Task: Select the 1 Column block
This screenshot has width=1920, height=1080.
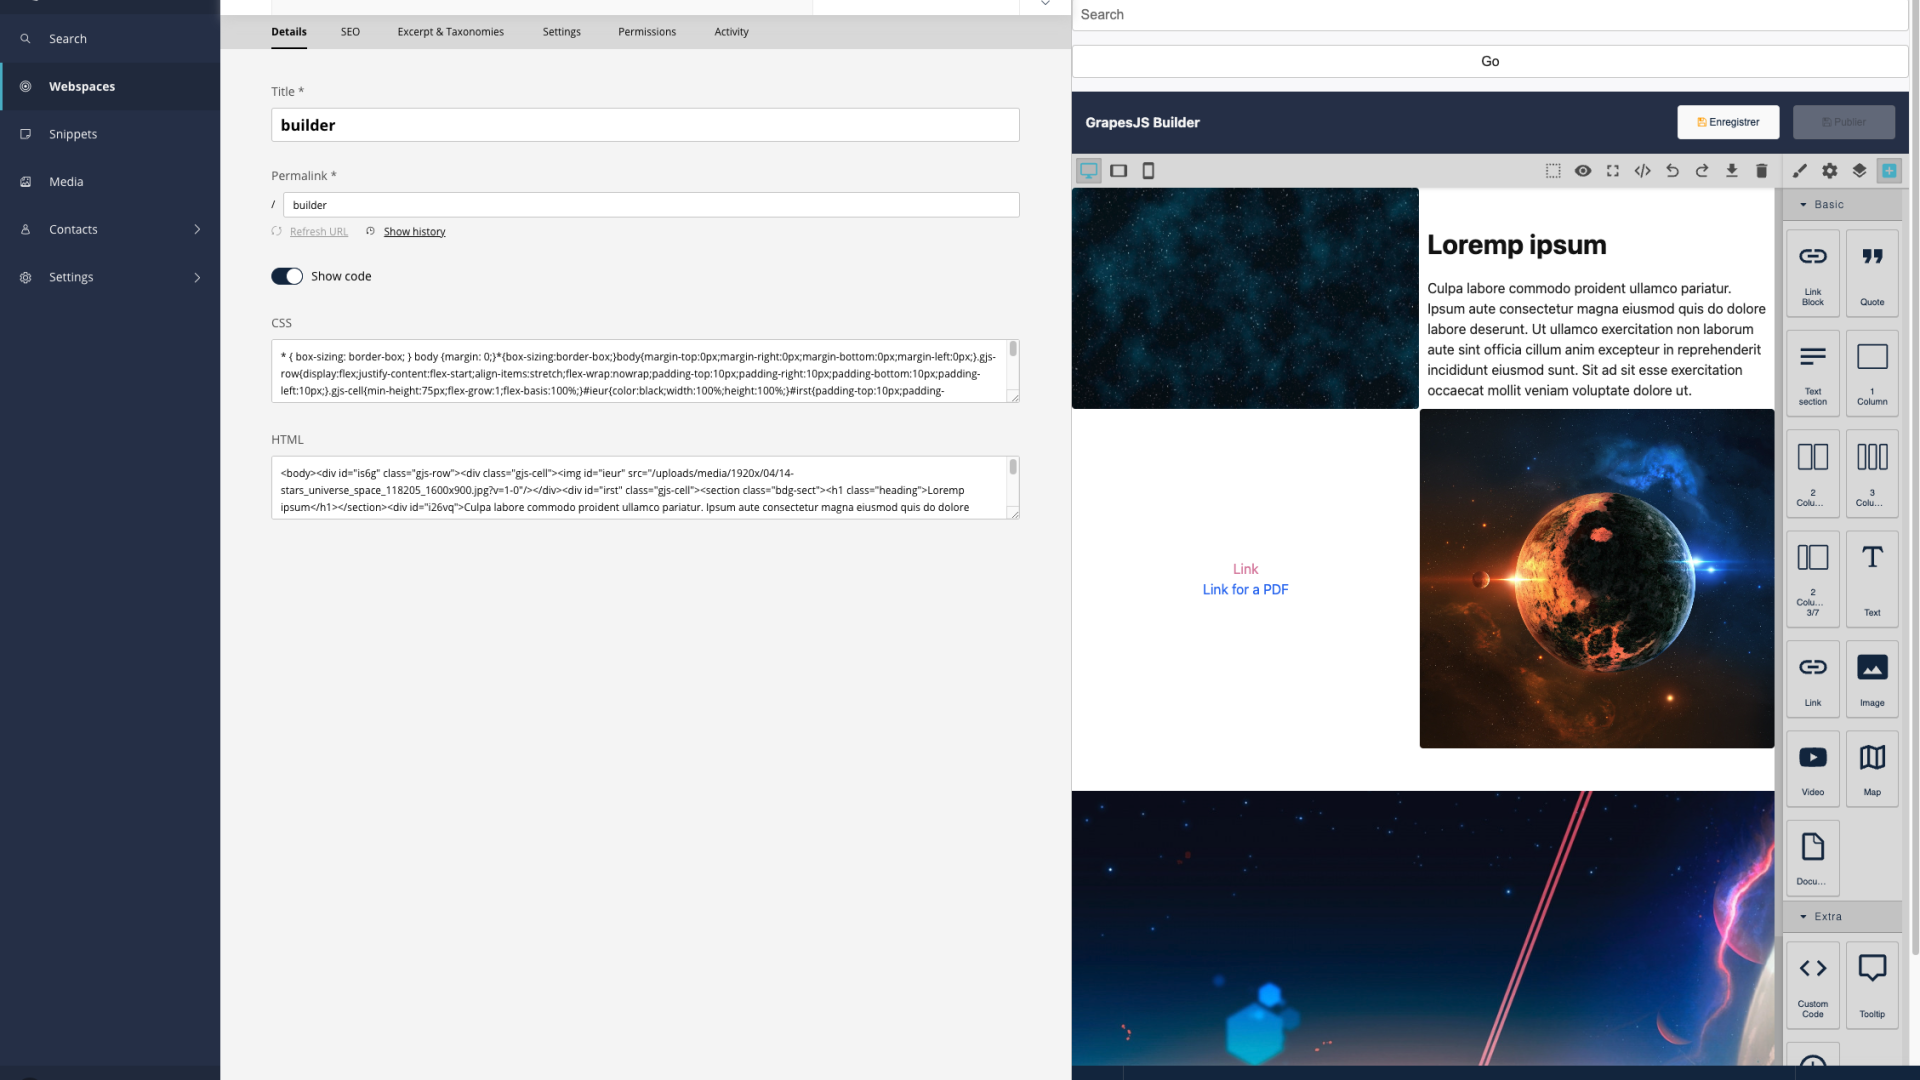Action: pos(1872,373)
